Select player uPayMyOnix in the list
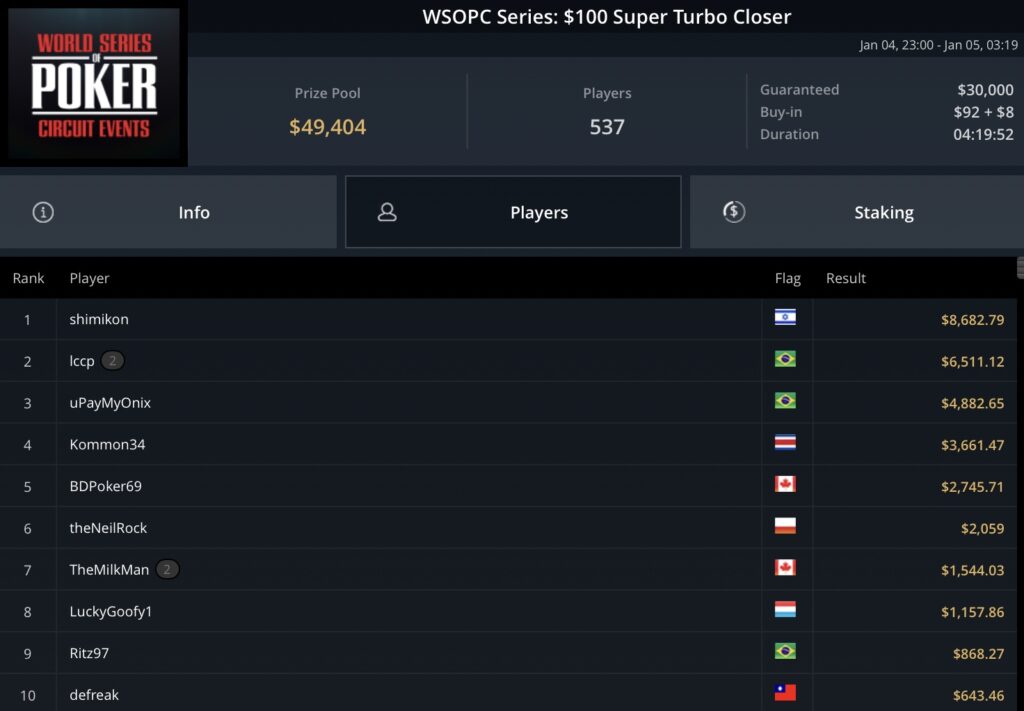 tap(110, 403)
